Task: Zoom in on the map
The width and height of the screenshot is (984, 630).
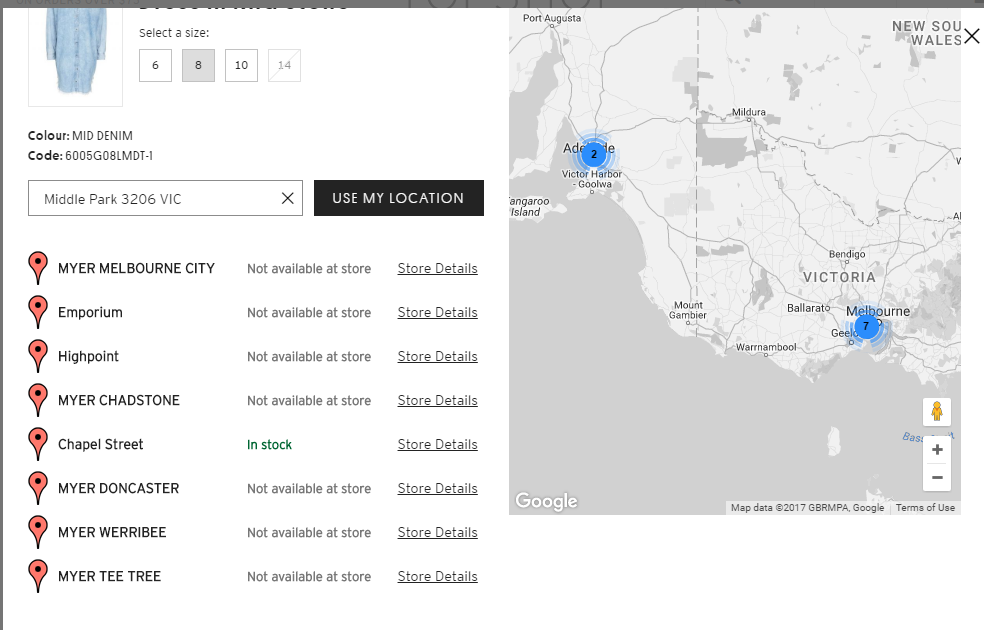Action: [937, 450]
